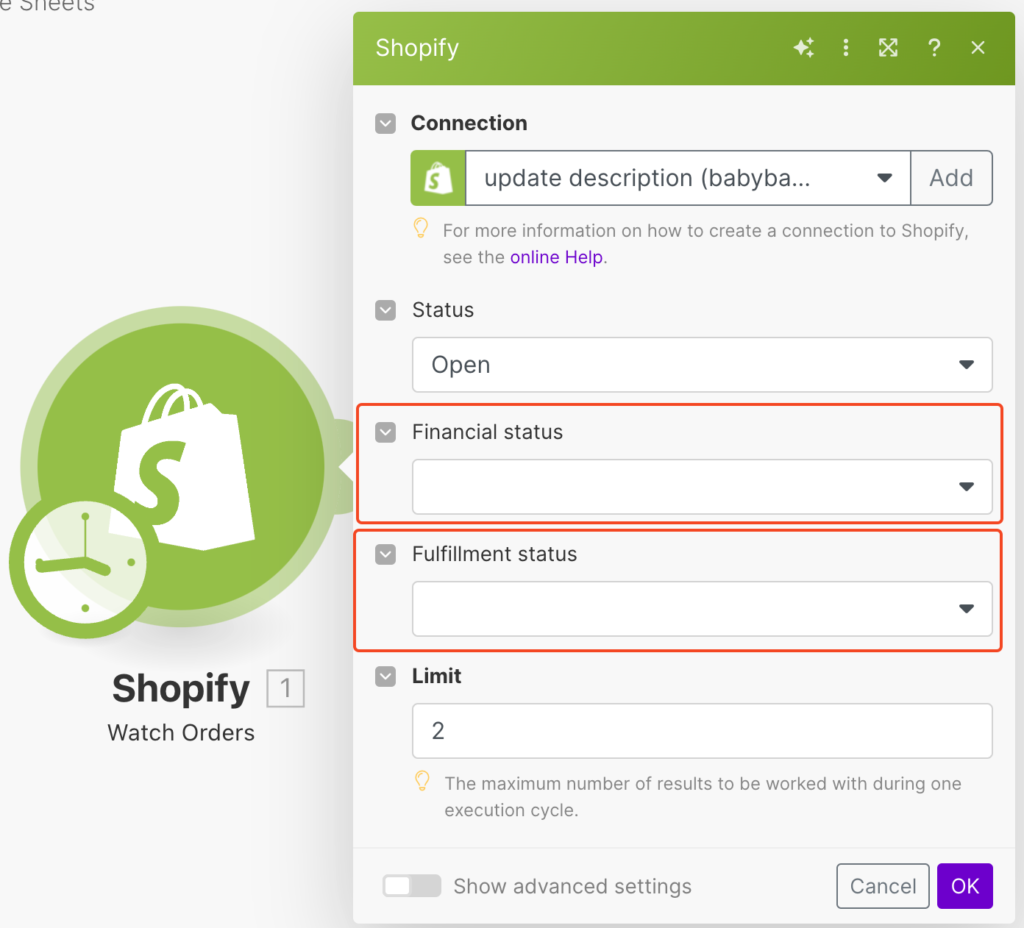Confirm settings with the OK button
This screenshot has width=1024, height=928.
pos(965,886)
